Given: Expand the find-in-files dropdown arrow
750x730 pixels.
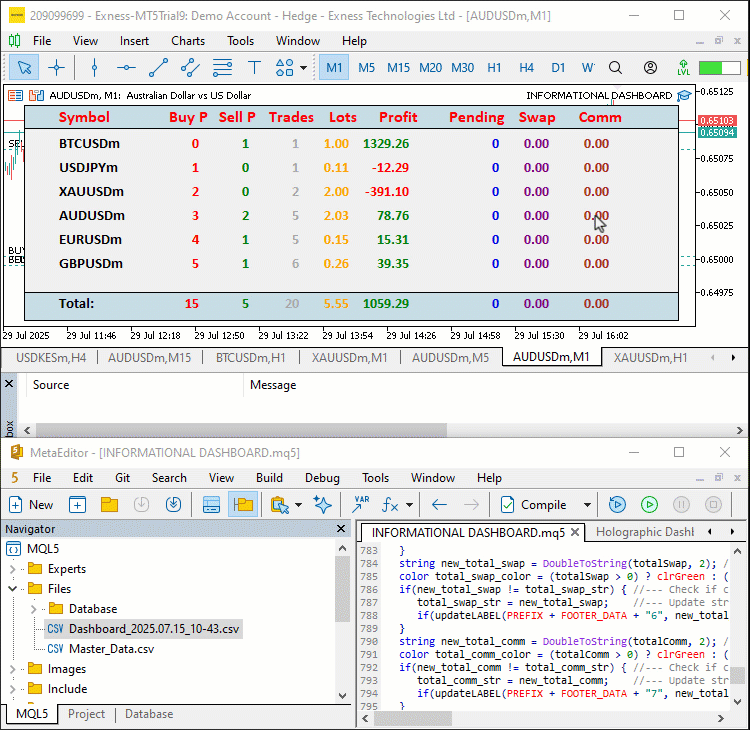Looking at the screenshot, I should 298,504.
